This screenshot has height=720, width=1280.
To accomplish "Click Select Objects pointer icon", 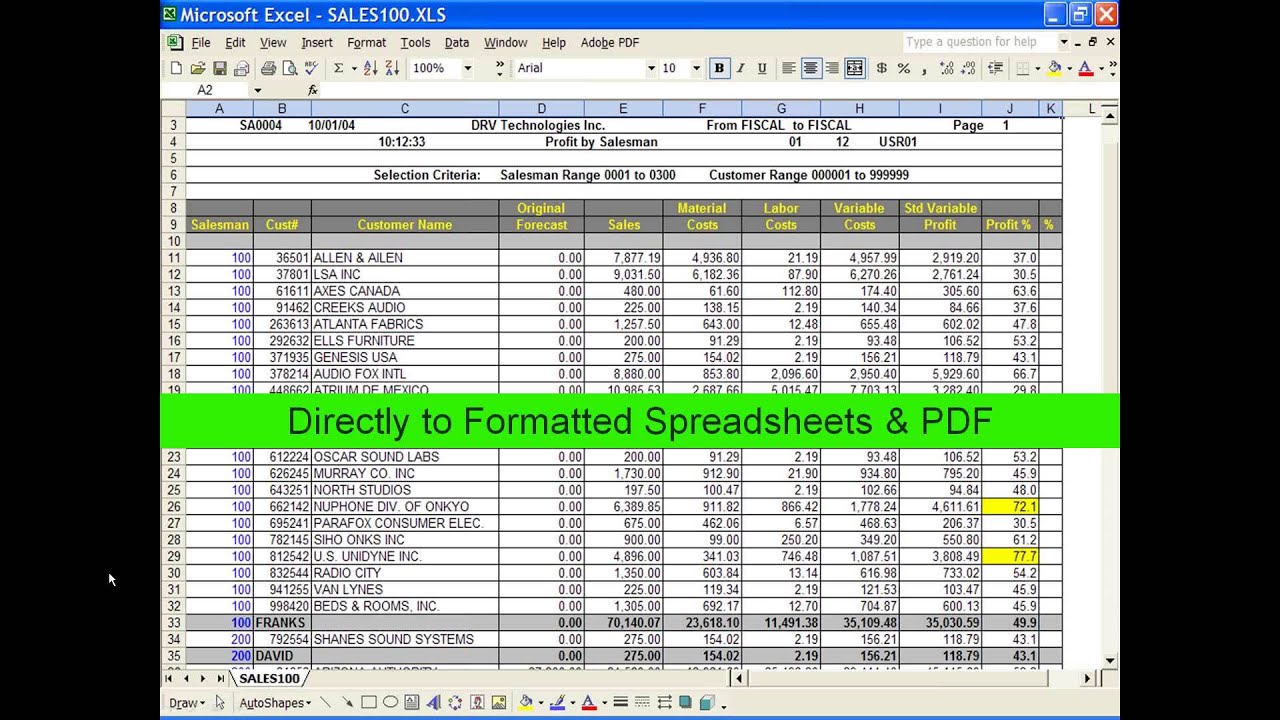I will click(x=220, y=703).
